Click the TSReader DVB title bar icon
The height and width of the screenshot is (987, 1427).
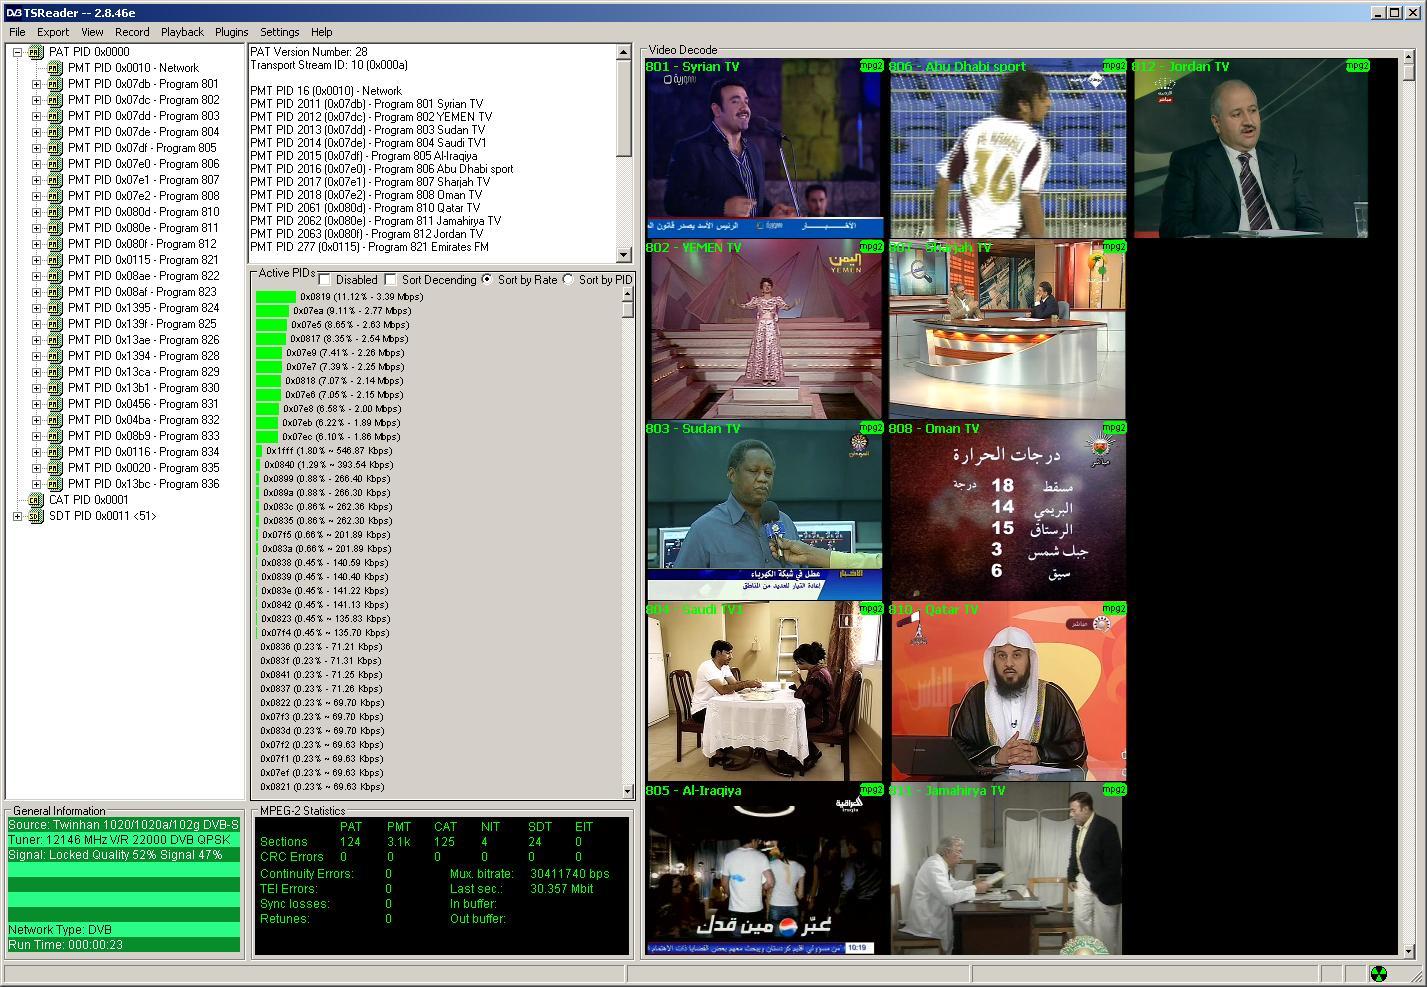click(x=13, y=12)
